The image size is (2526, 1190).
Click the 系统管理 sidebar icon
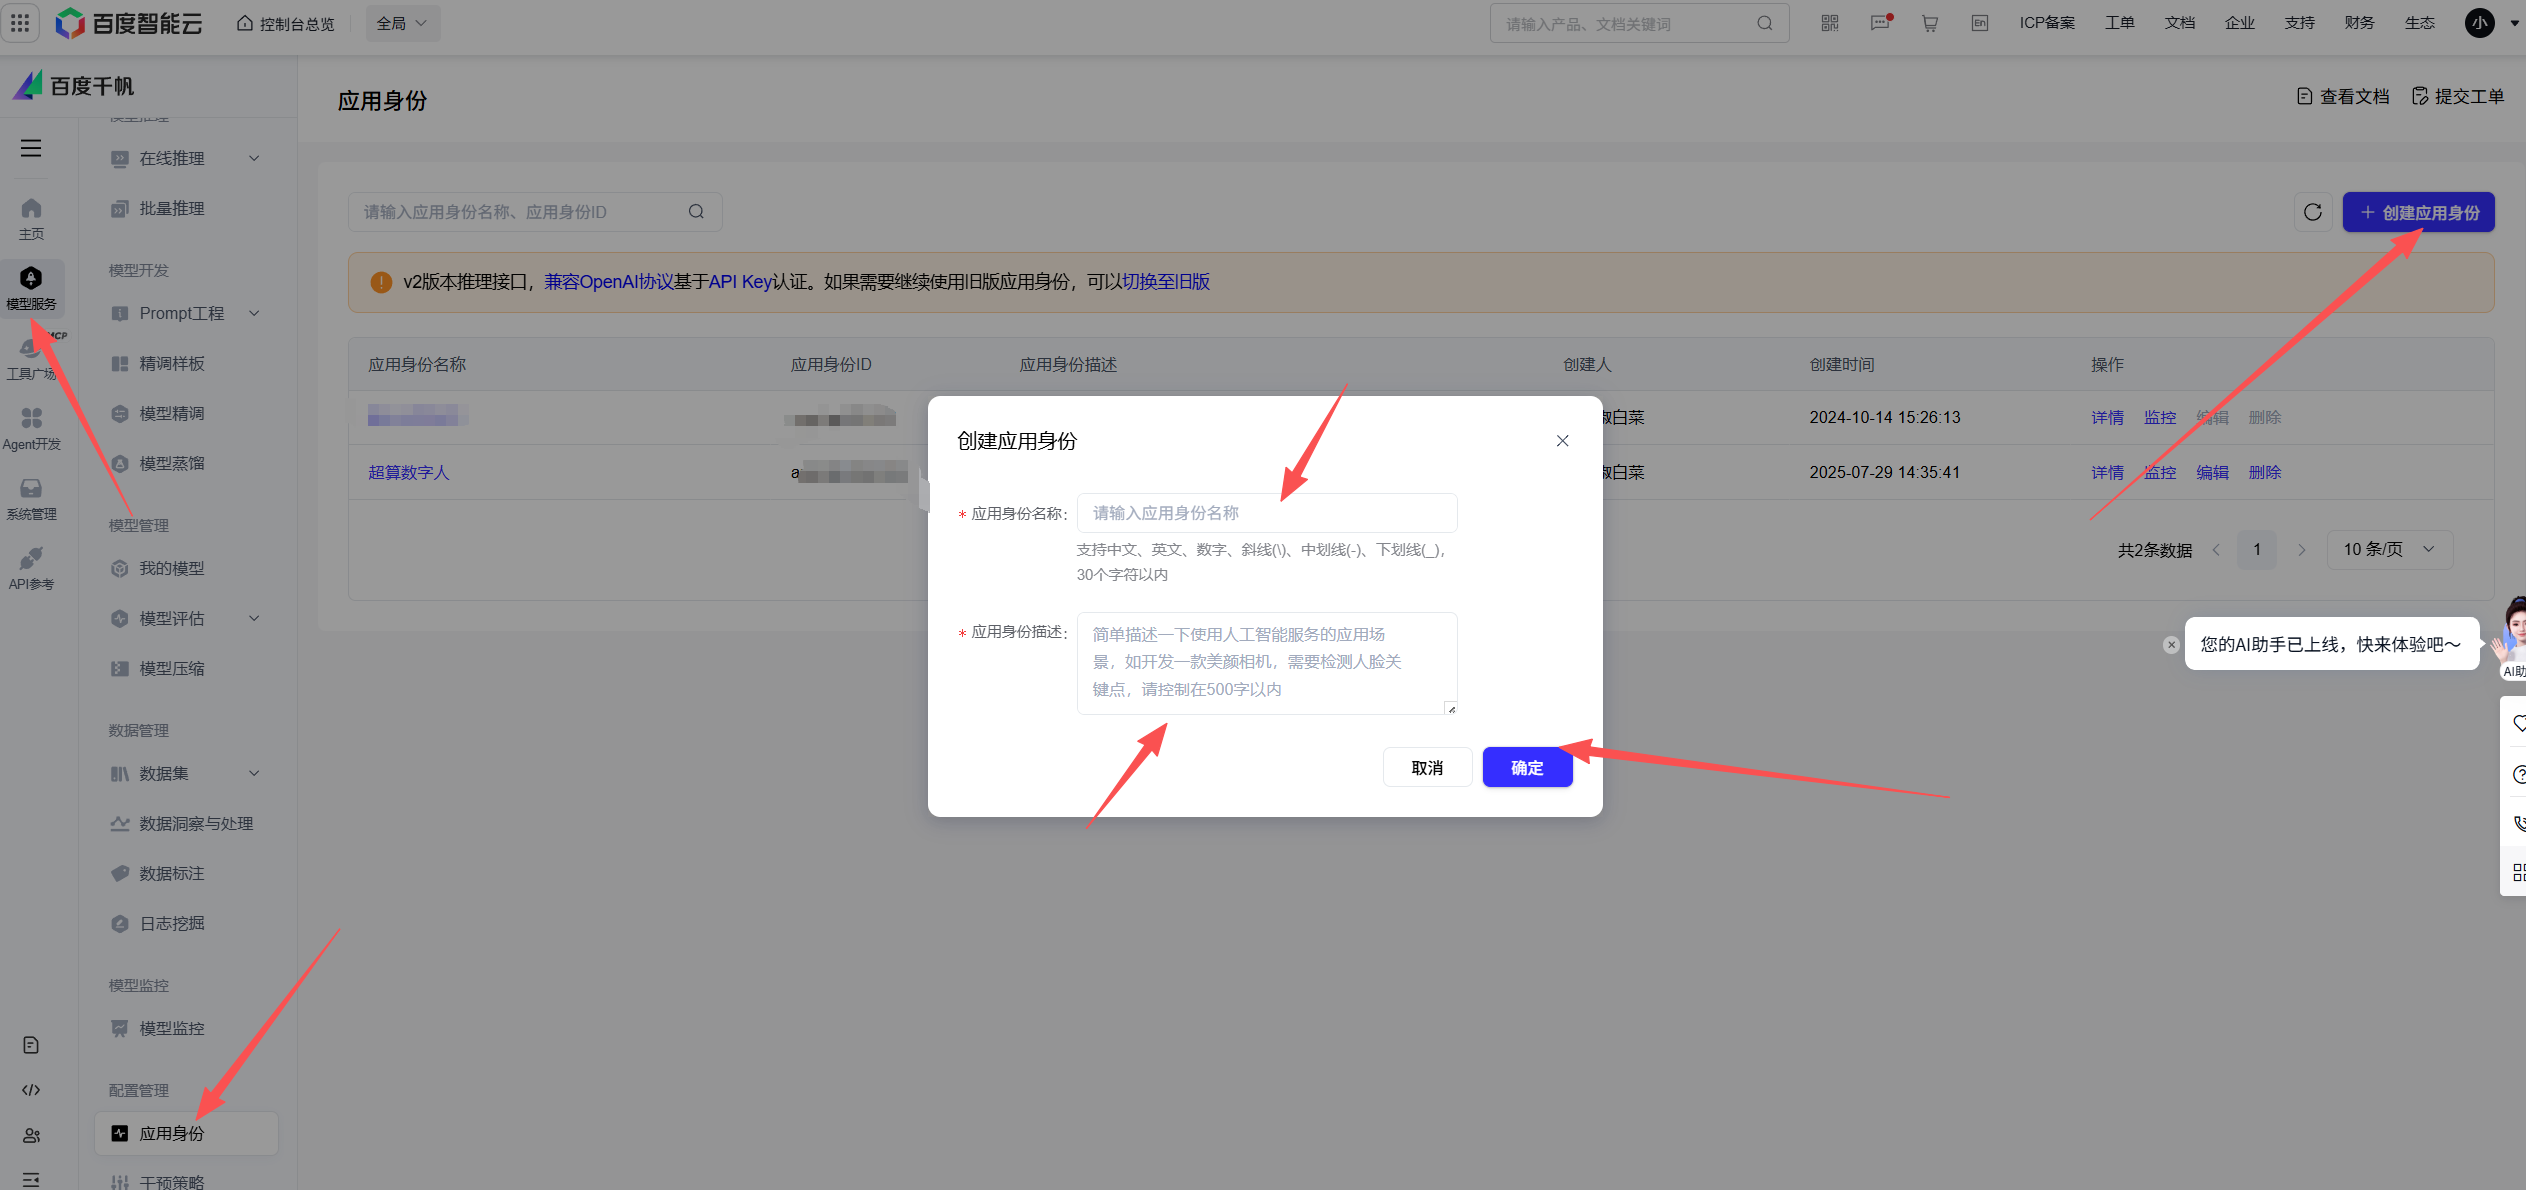[x=31, y=498]
